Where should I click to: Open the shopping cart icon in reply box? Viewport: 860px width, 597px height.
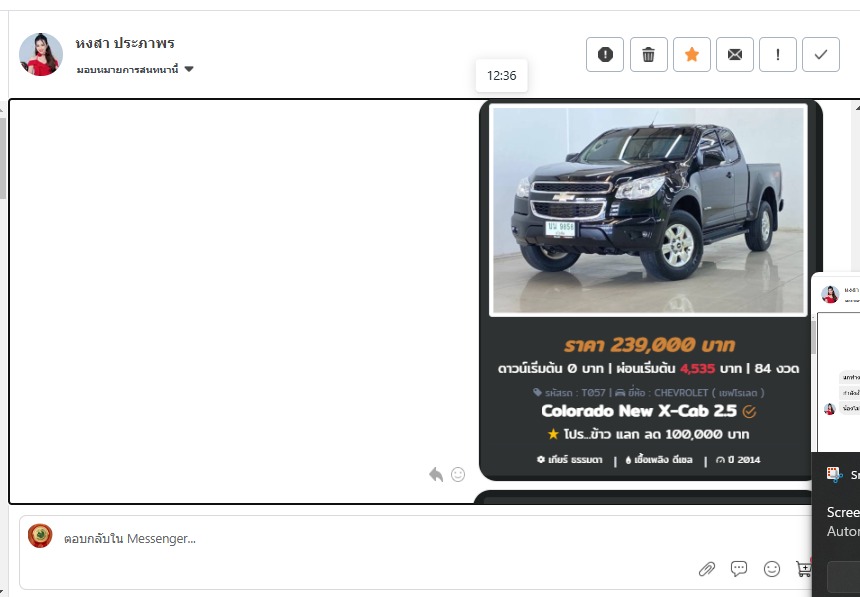pyautogui.click(x=804, y=569)
